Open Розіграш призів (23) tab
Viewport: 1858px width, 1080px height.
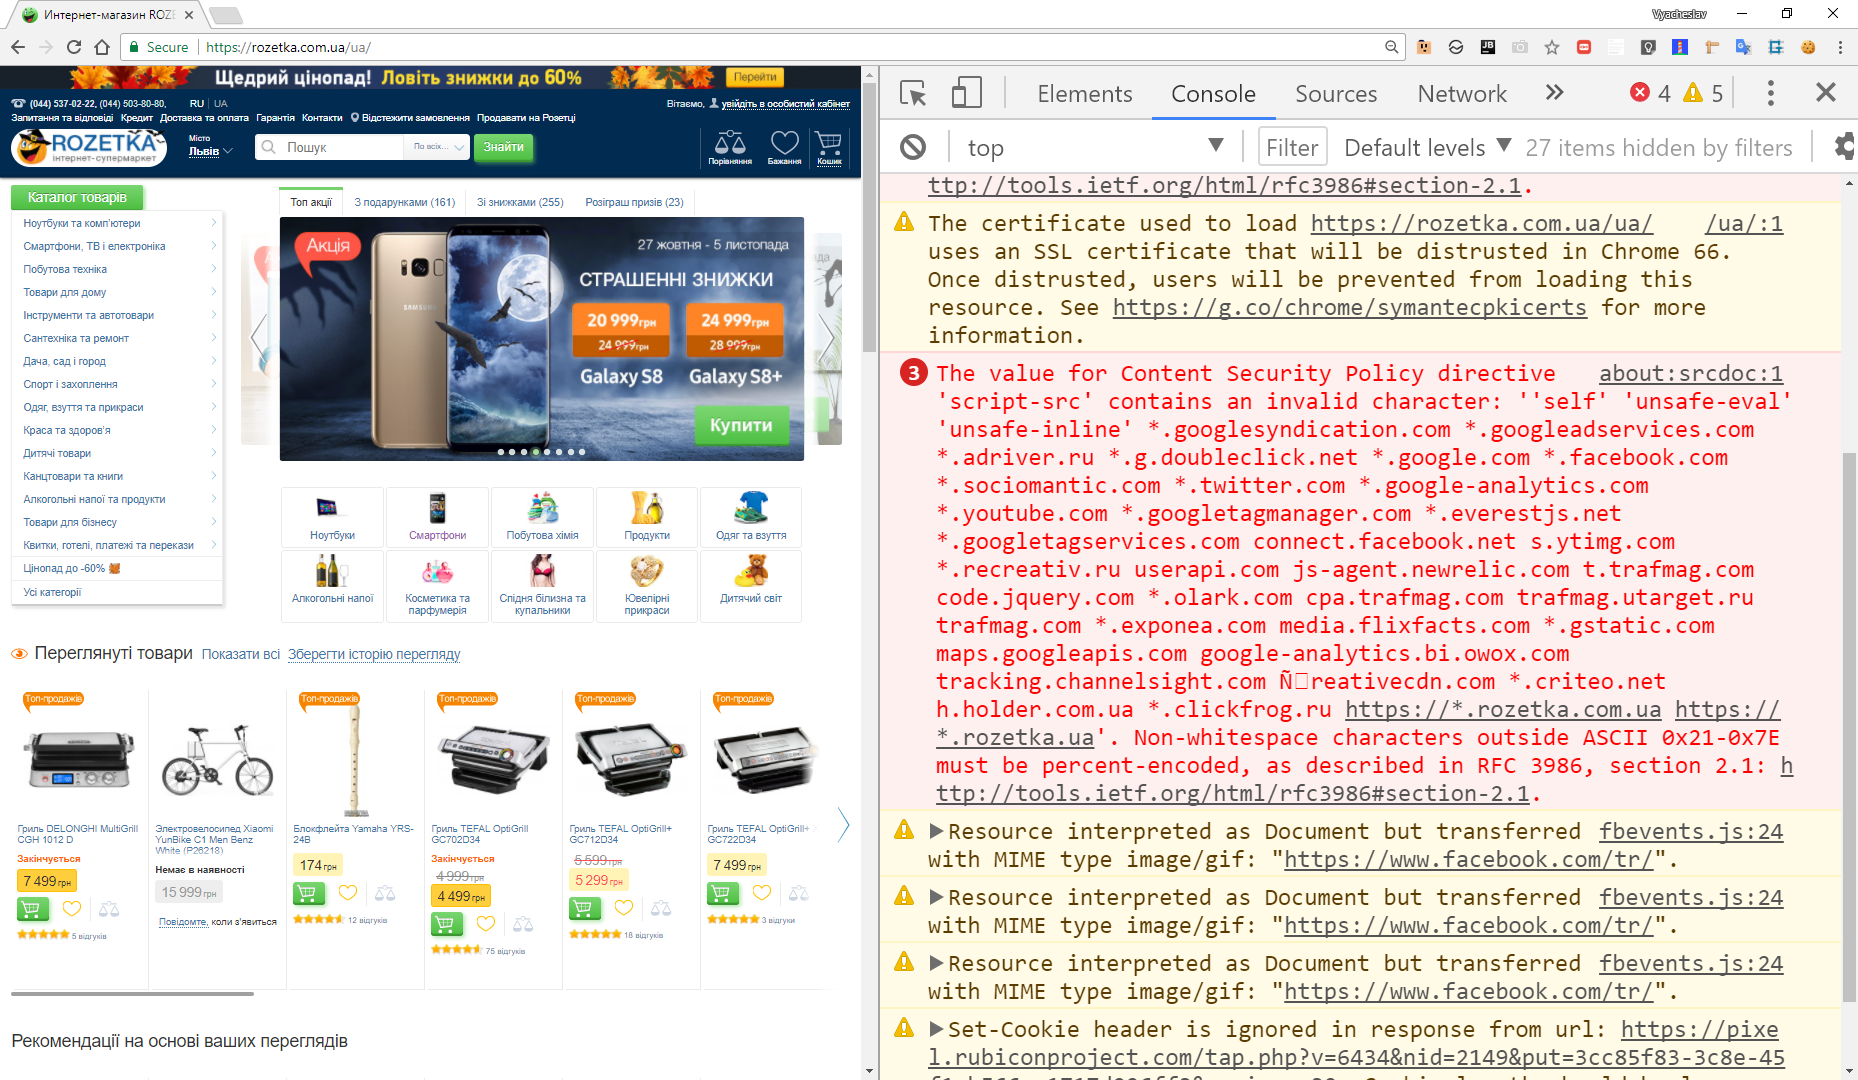[634, 202]
